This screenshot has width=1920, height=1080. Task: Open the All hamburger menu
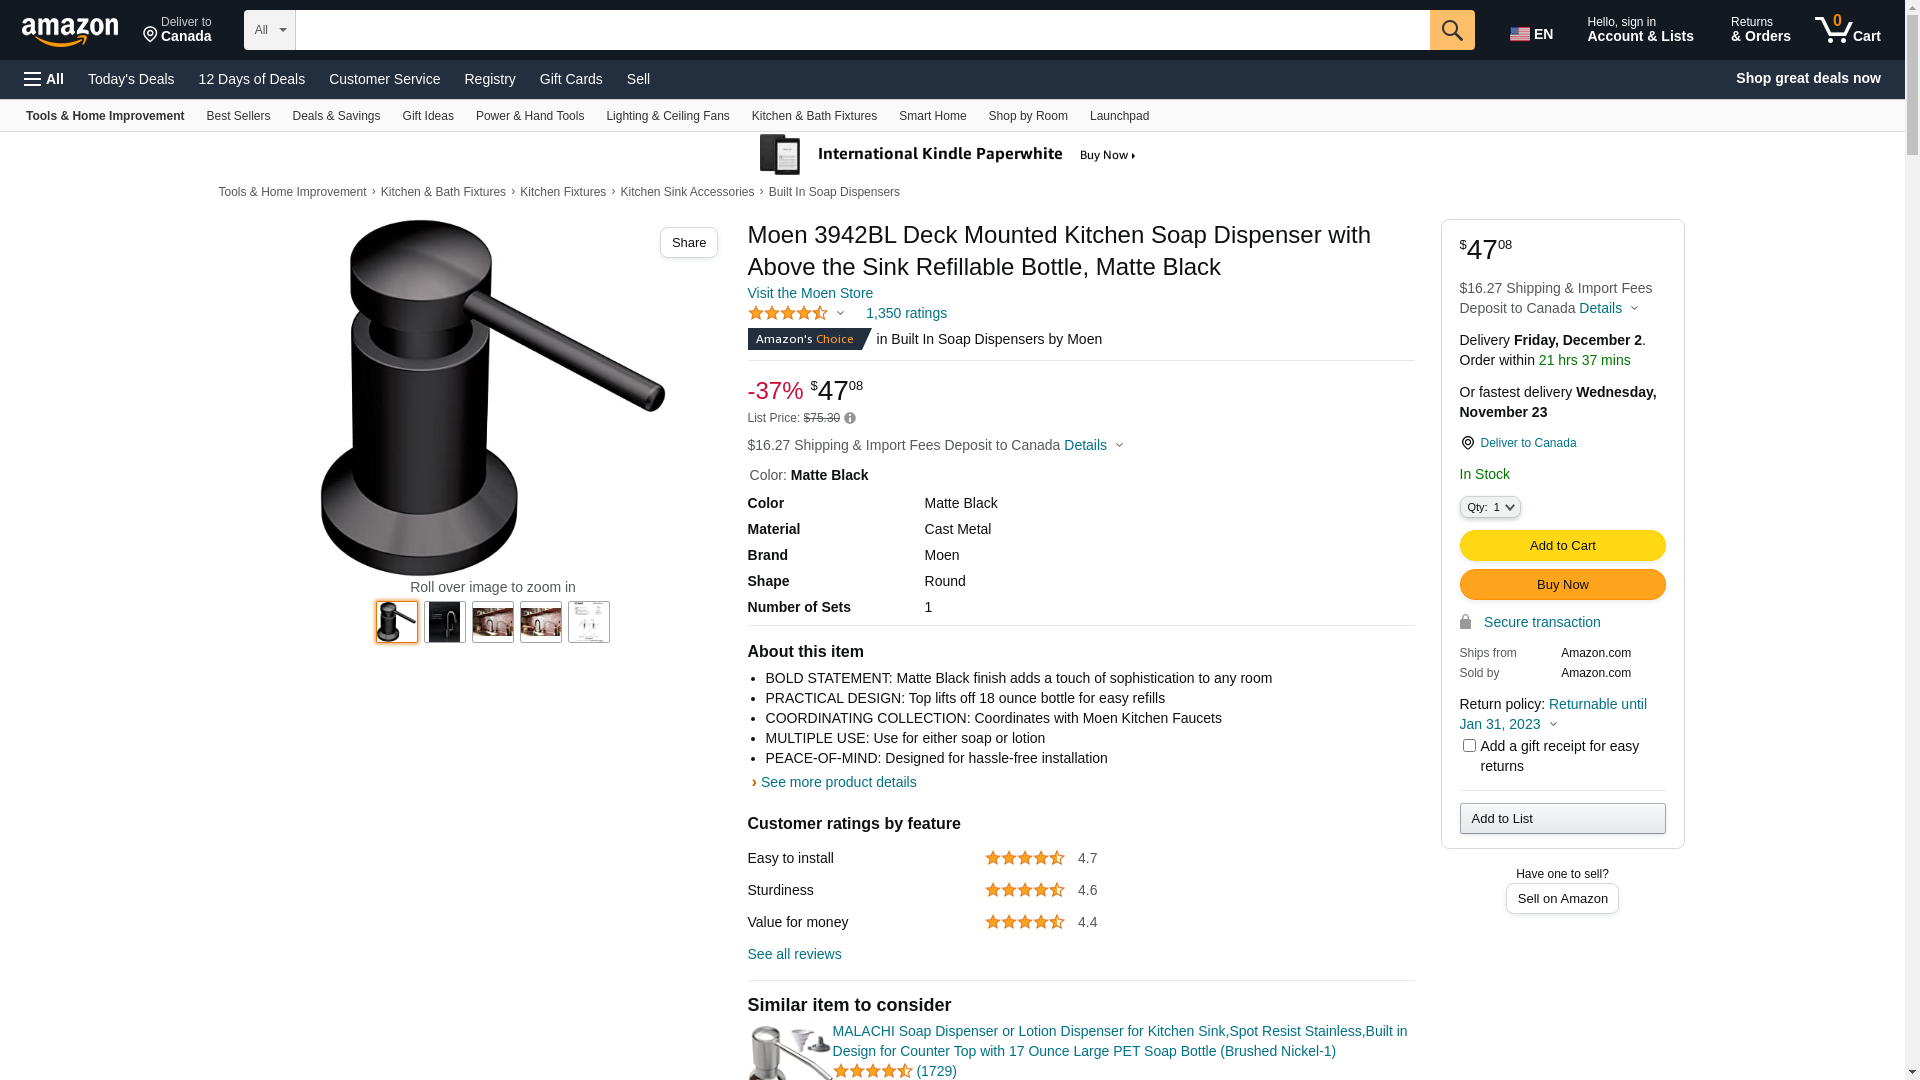tap(44, 79)
